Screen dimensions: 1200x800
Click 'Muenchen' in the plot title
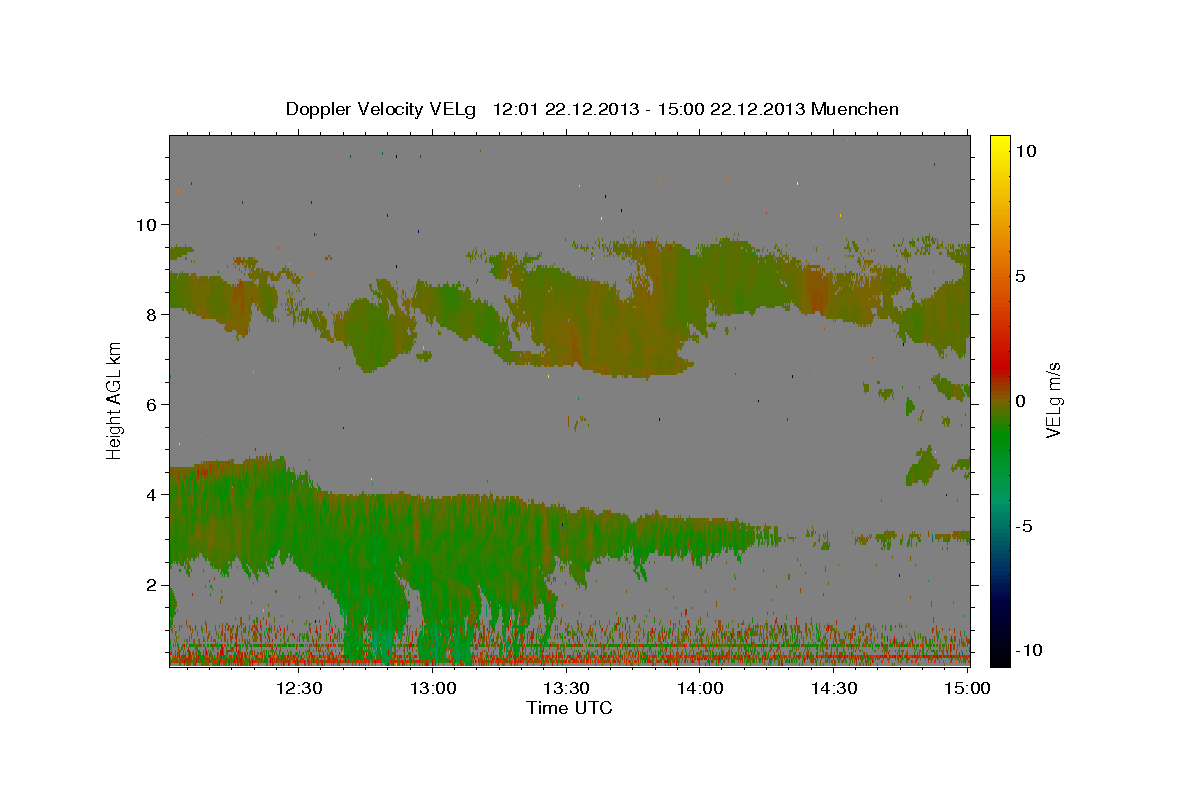pyautogui.click(x=855, y=109)
